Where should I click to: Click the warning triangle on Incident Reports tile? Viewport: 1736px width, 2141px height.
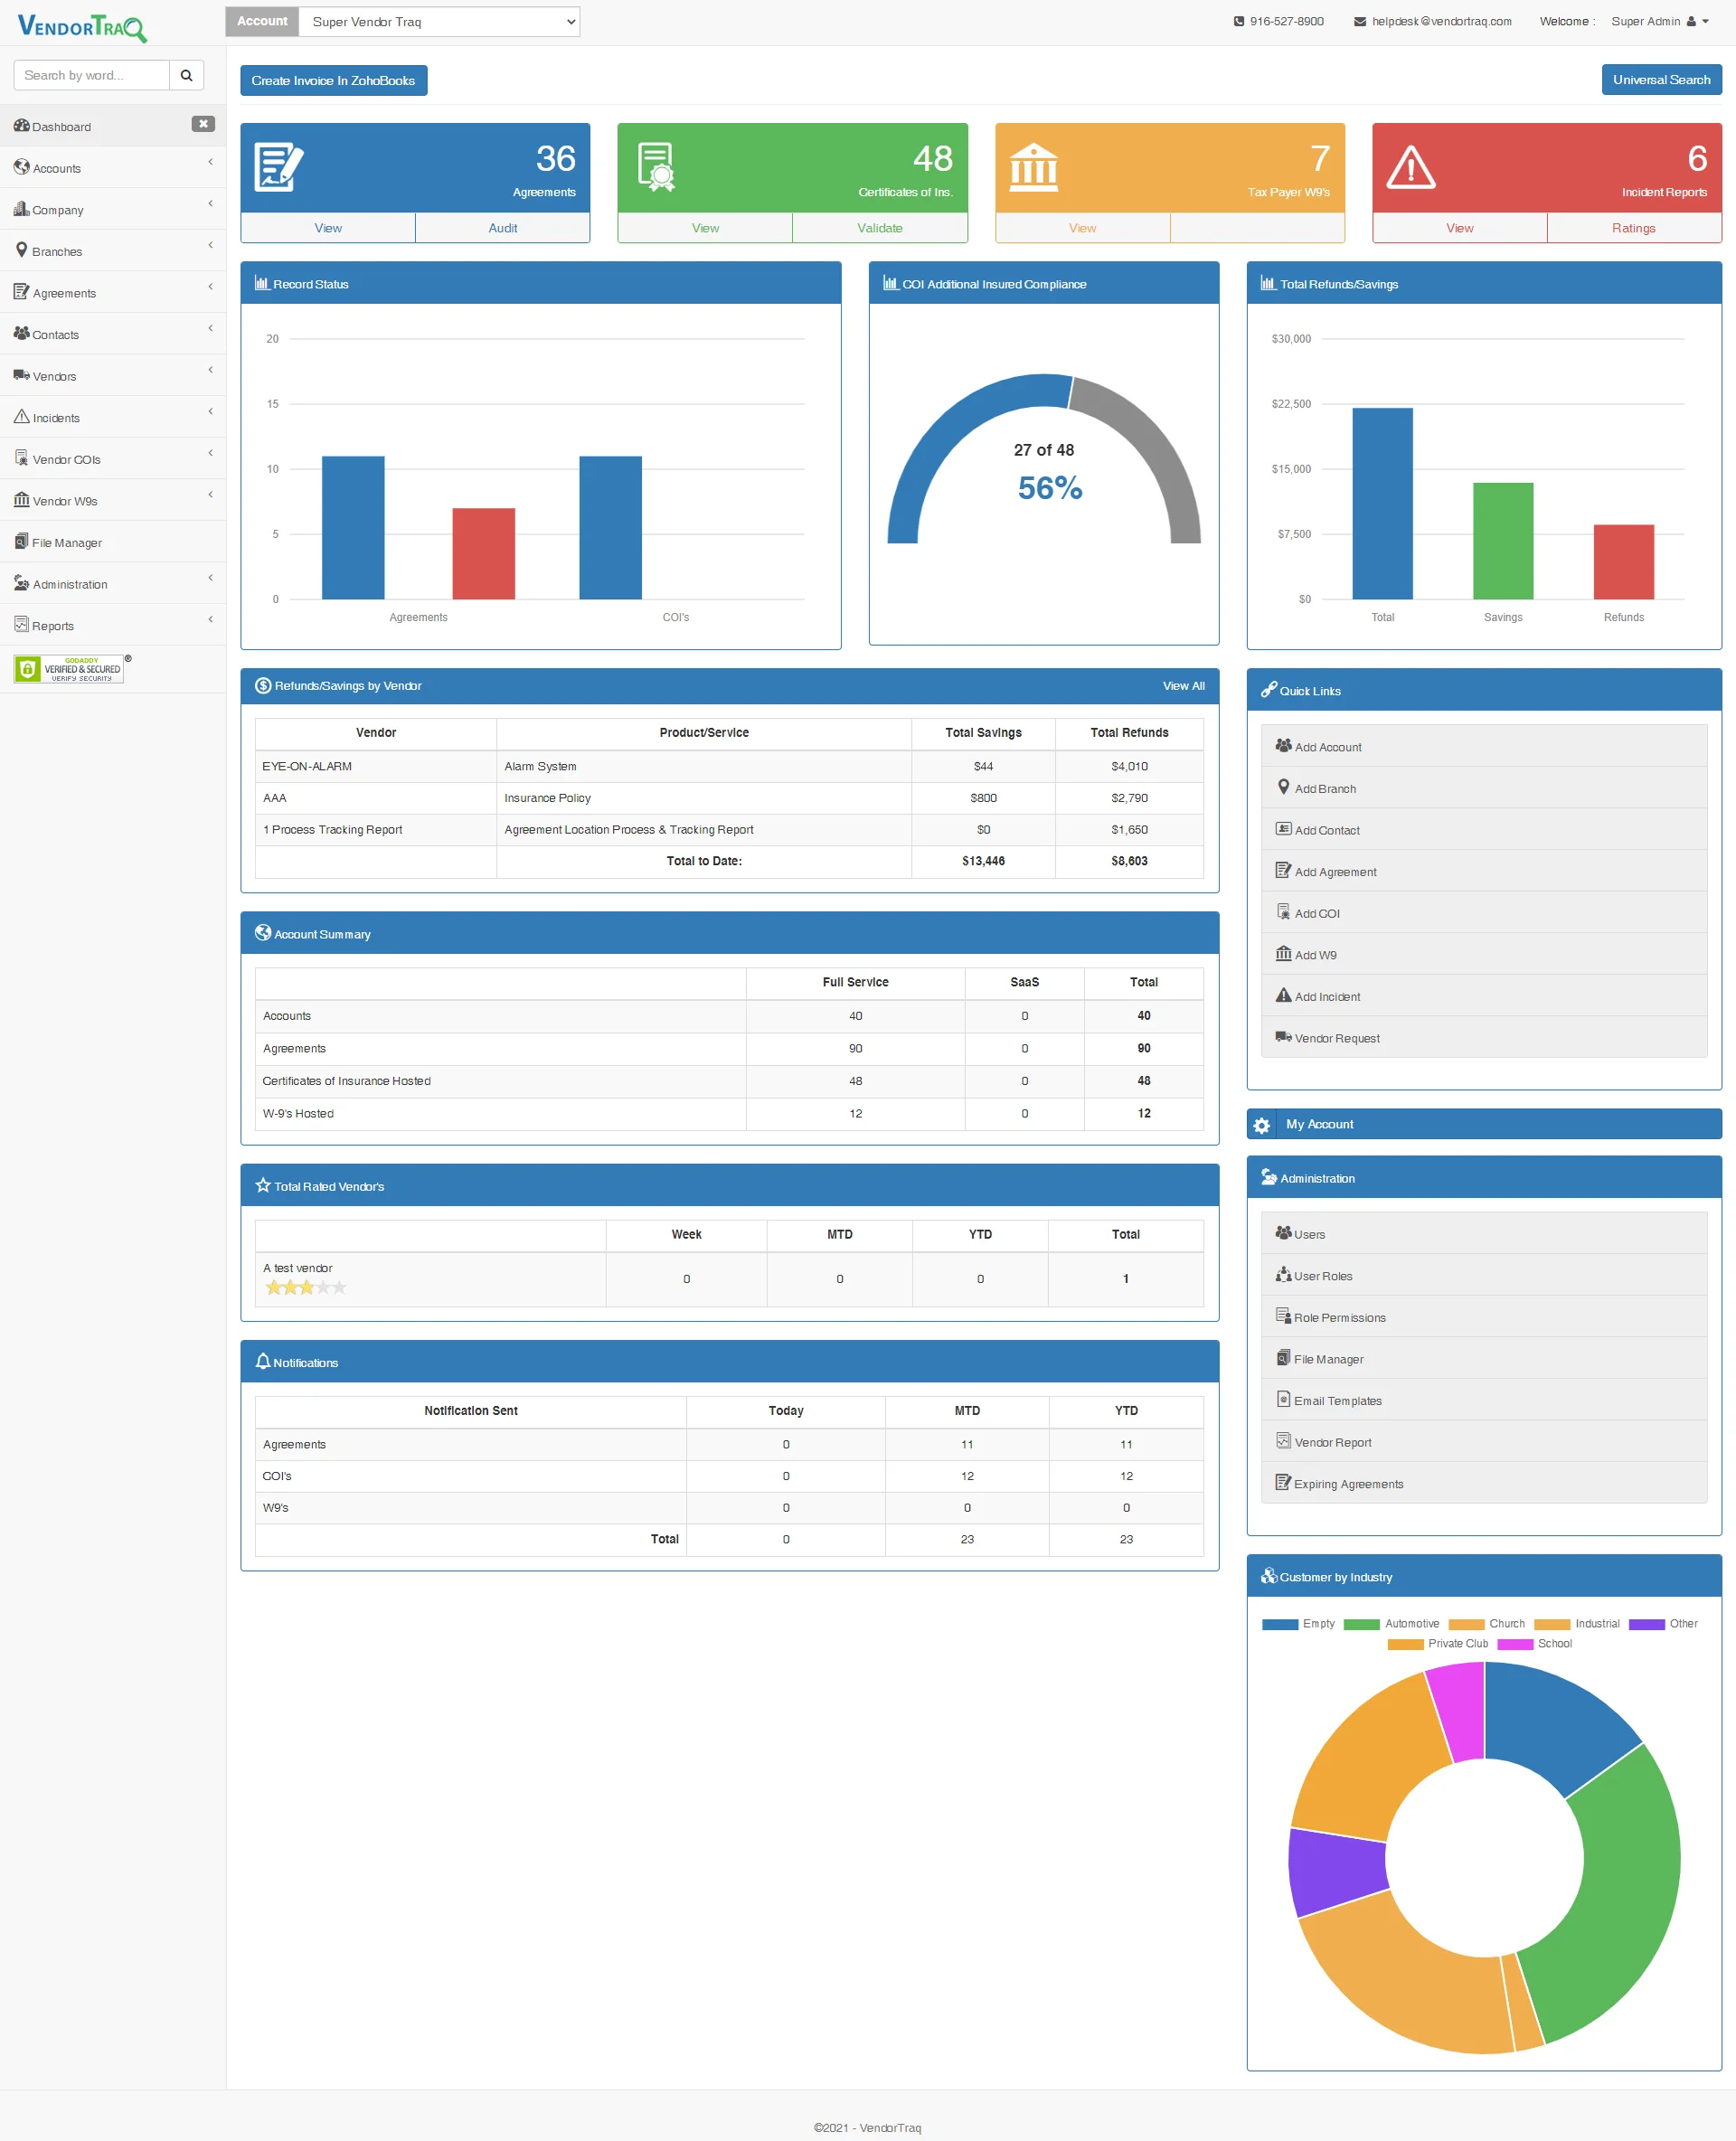(x=1410, y=167)
